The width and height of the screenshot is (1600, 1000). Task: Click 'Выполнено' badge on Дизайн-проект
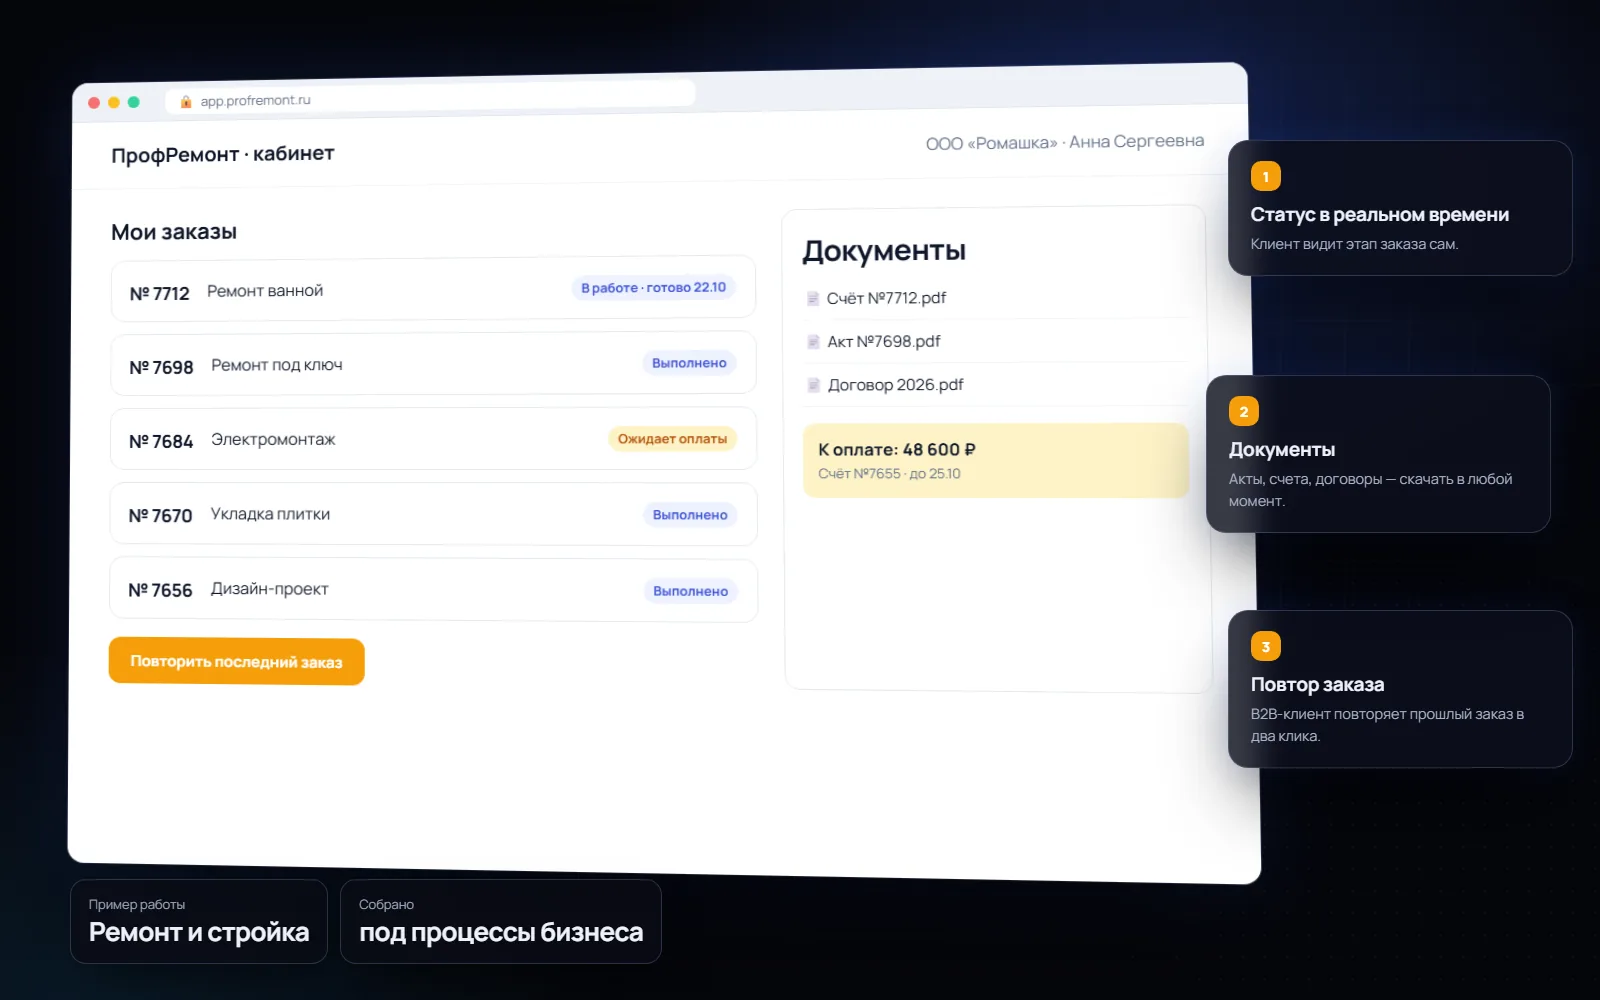(x=690, y=591)
